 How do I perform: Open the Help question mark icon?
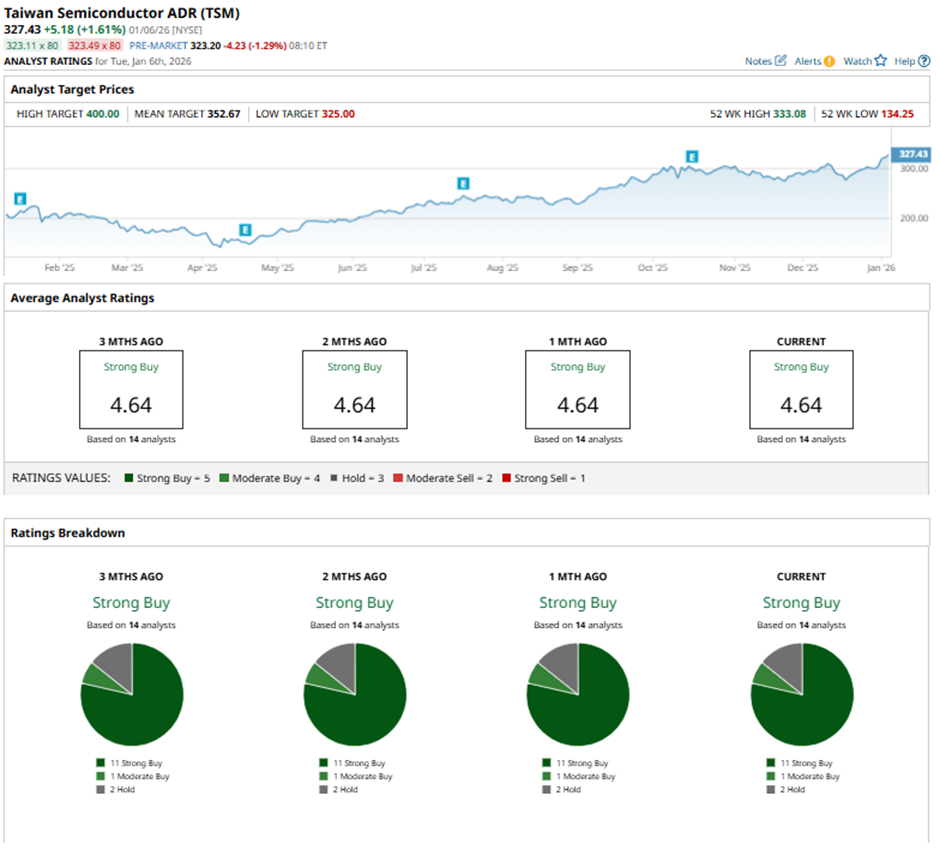pyautogui.click(x=924, y=61)
